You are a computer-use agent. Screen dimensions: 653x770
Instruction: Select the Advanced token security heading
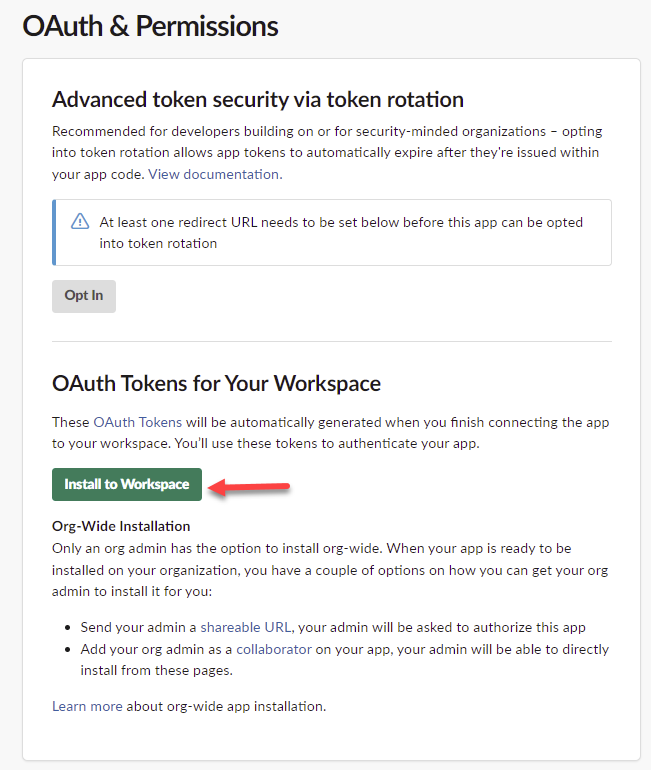click(258, 99)
